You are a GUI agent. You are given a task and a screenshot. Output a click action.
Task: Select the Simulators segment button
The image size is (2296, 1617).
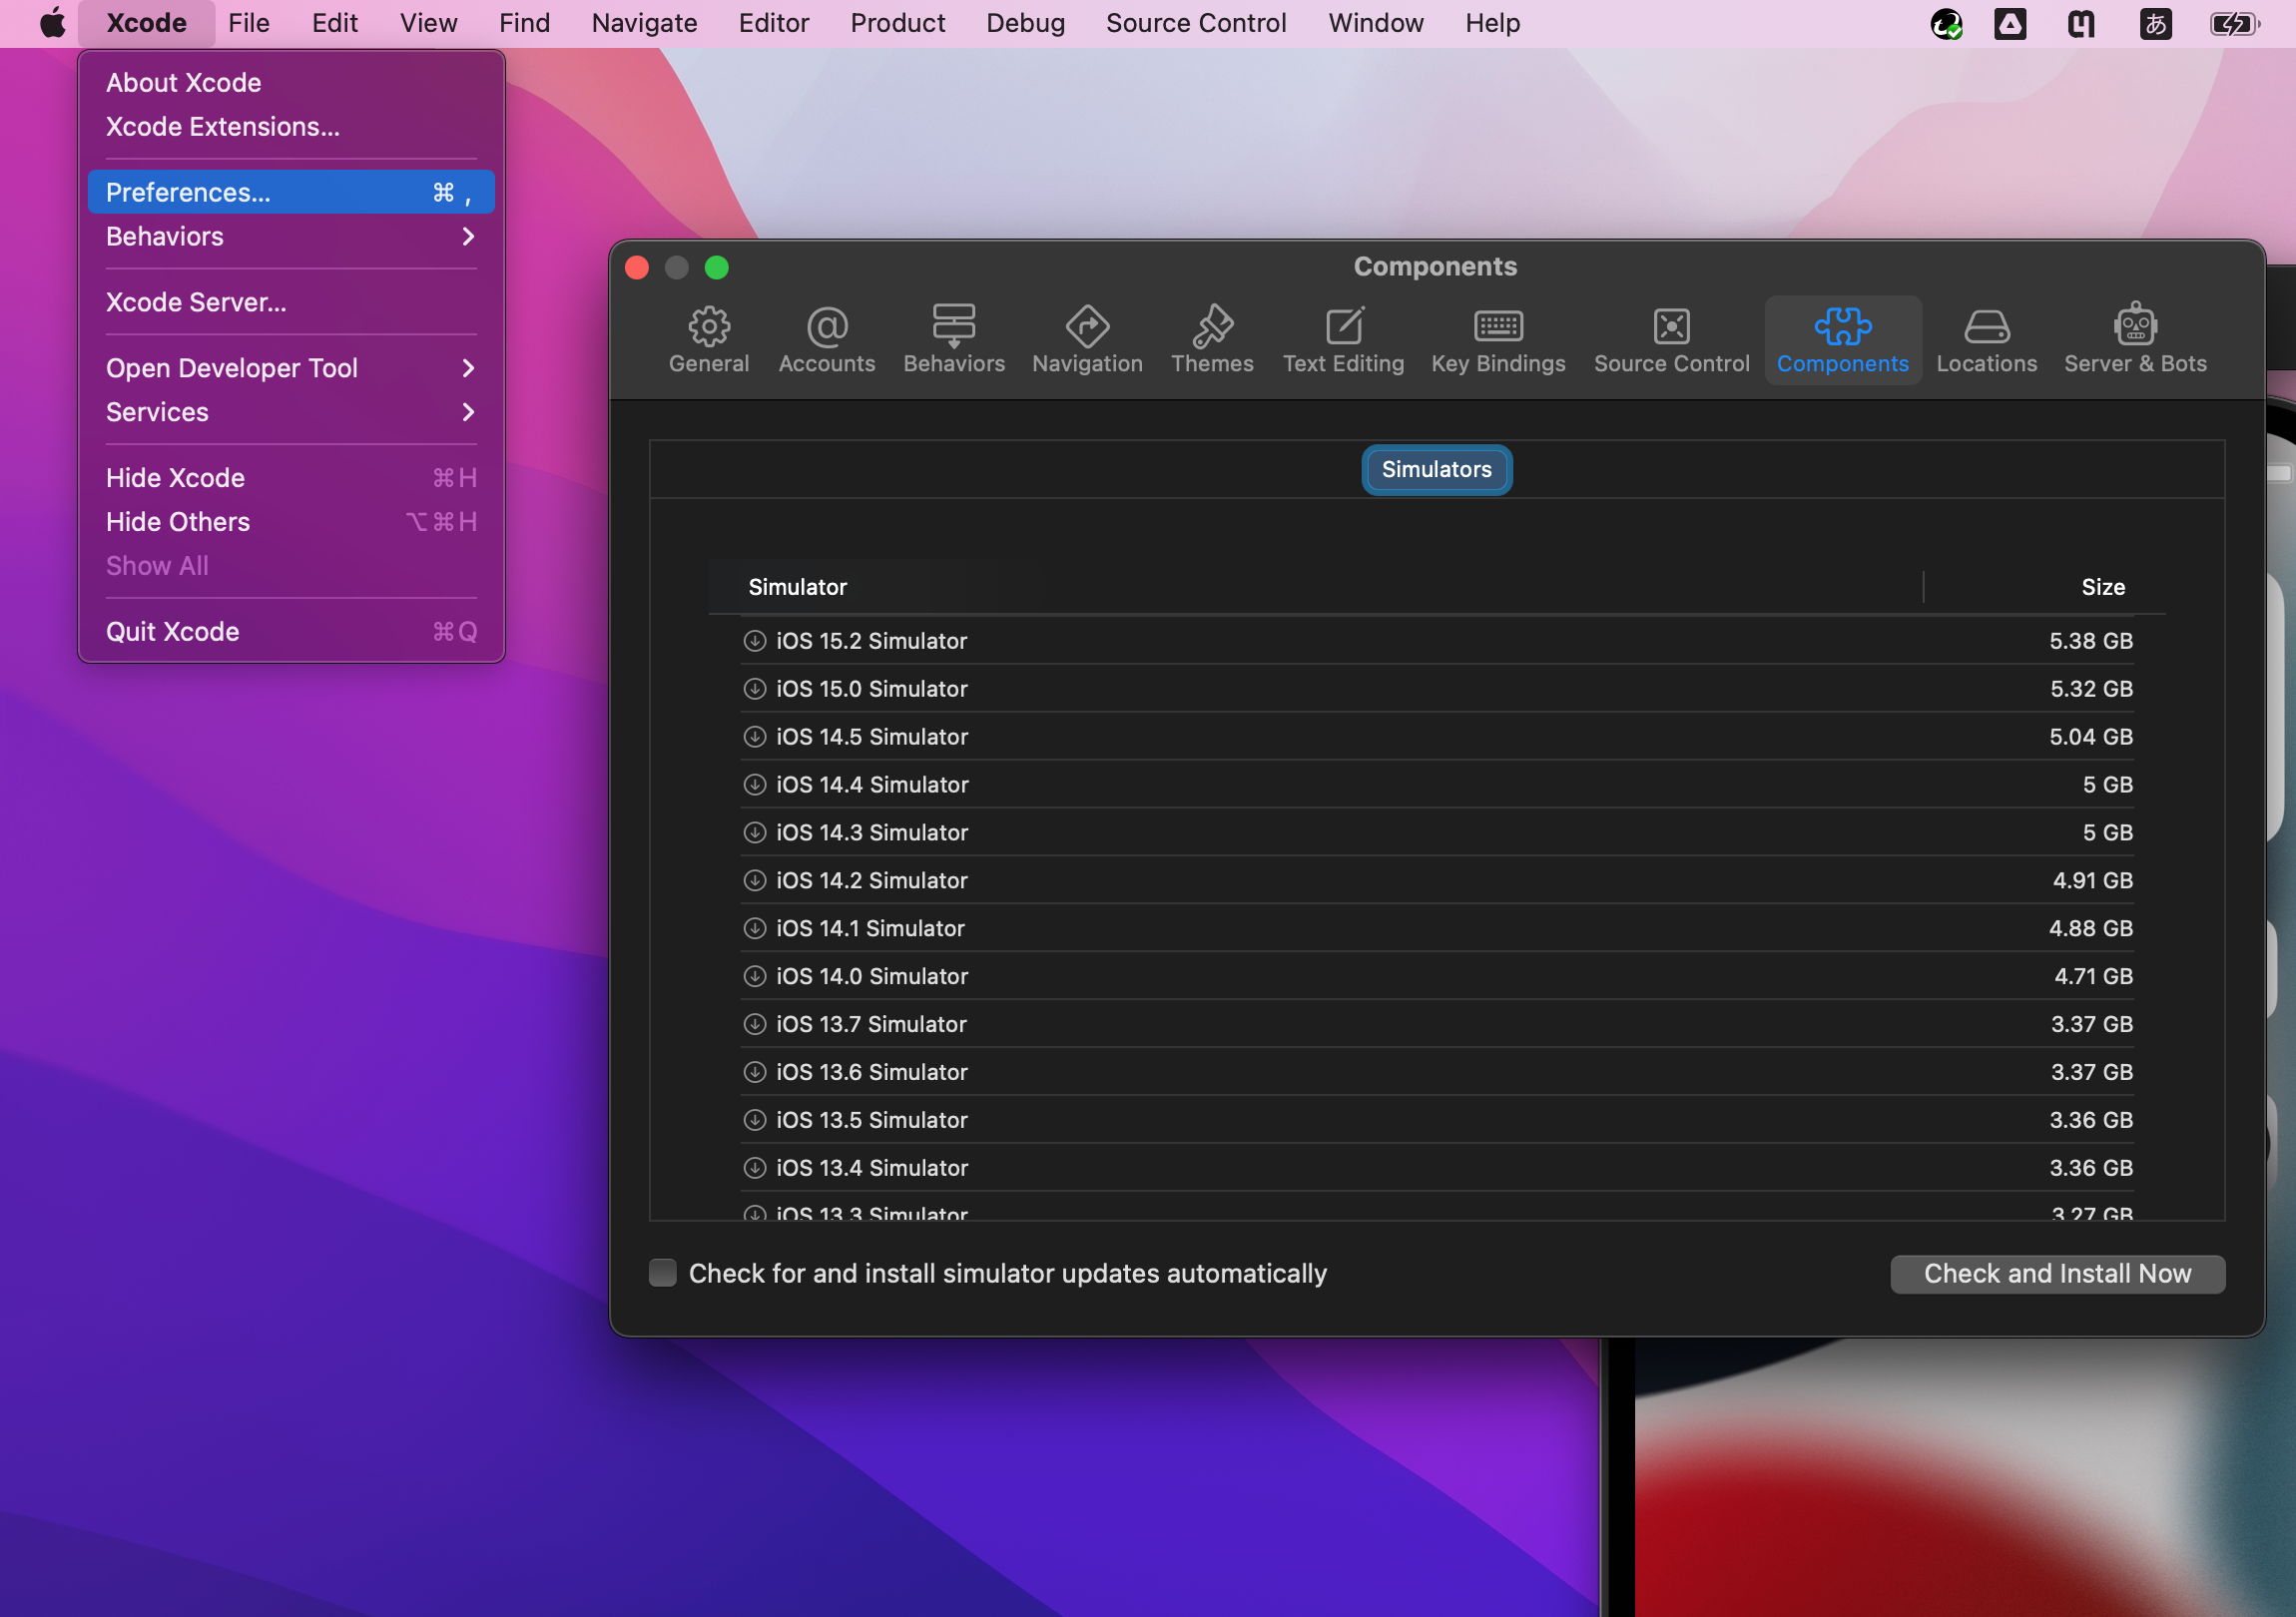1436,469
